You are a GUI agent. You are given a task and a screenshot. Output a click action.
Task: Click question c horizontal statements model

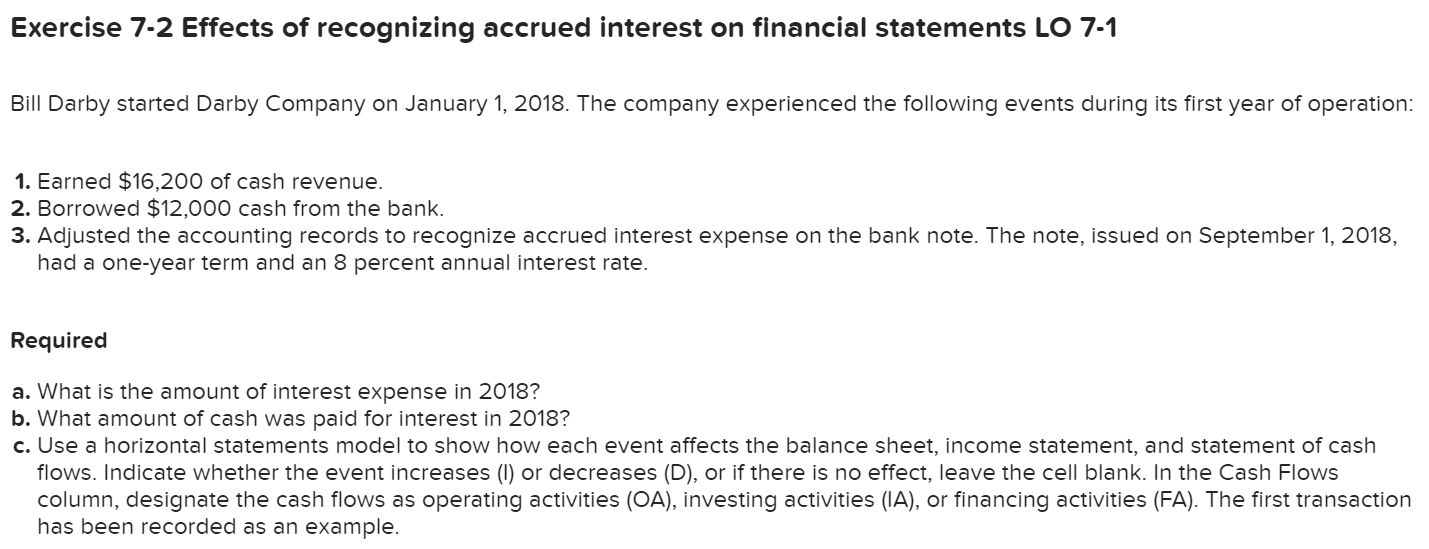click(712, 486)
